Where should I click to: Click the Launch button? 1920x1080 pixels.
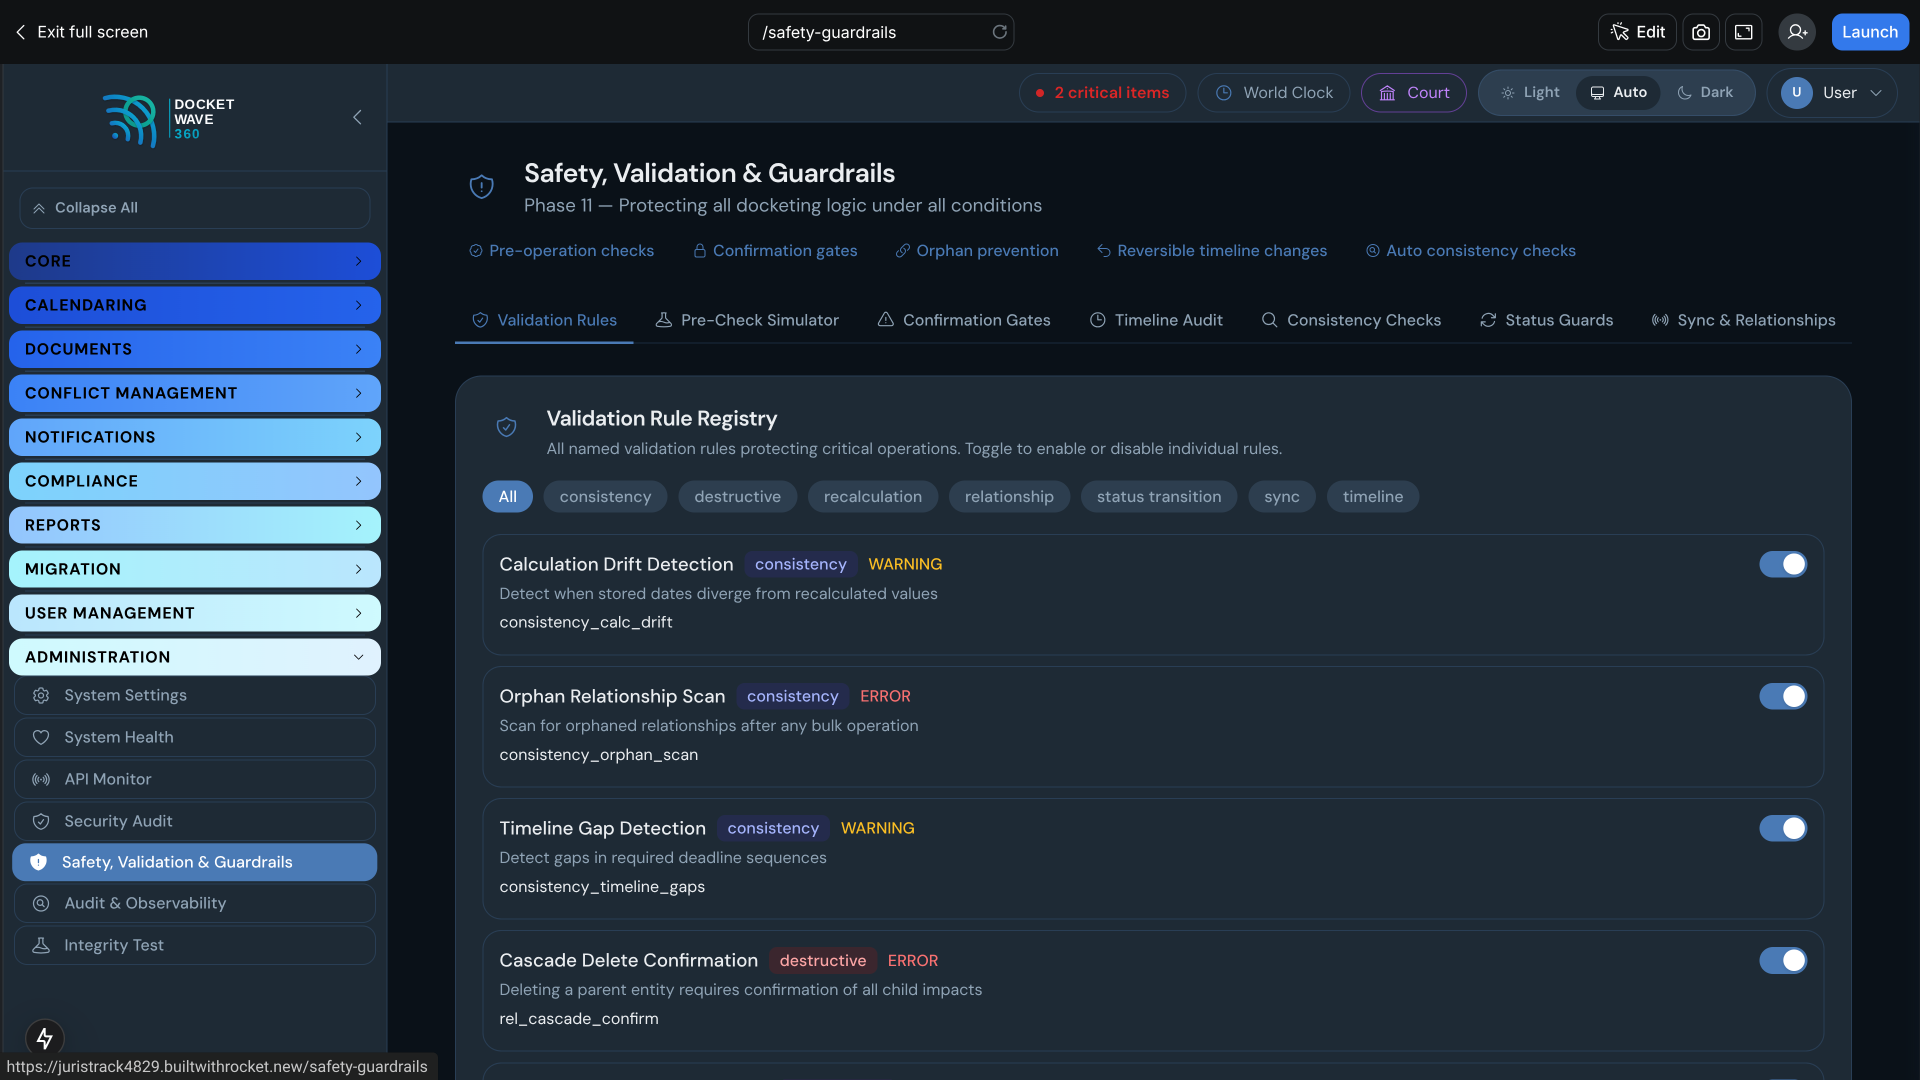pos(1870,32)
